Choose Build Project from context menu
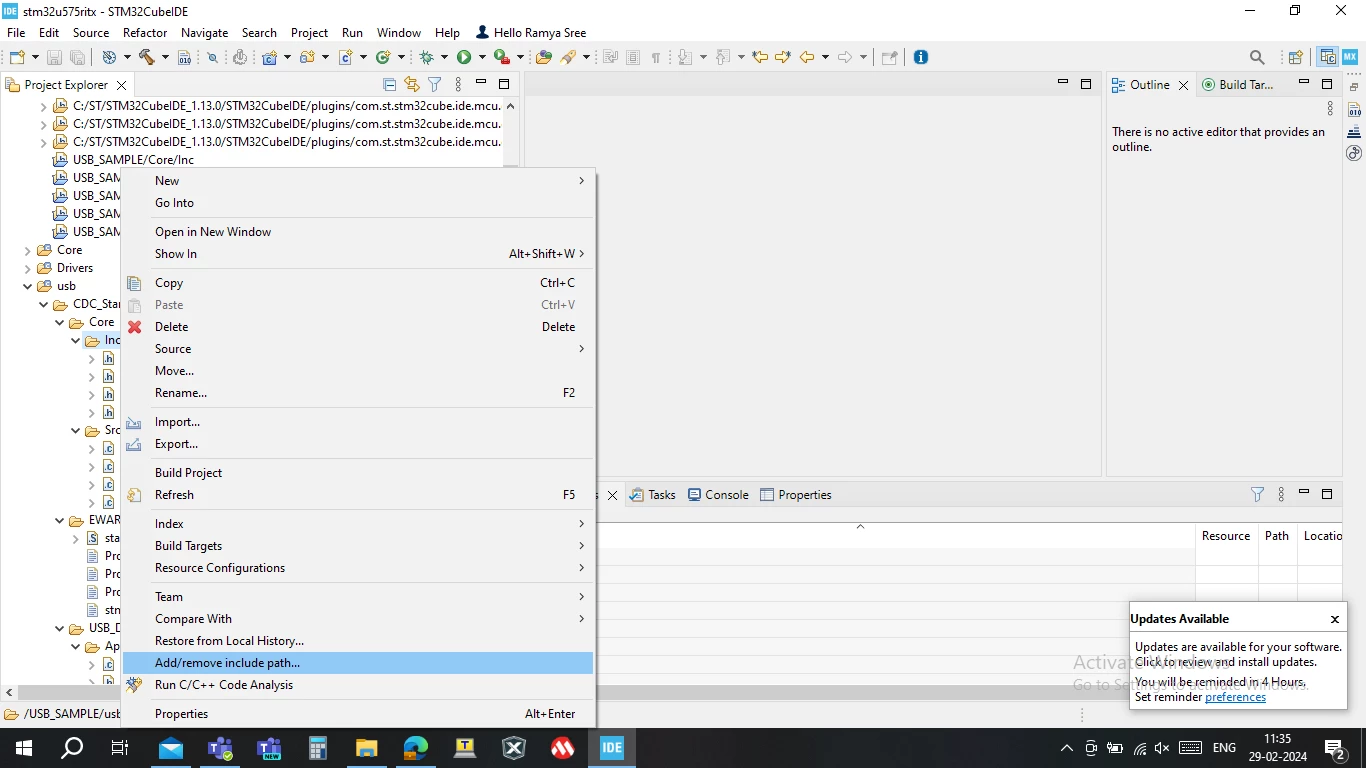 pyautogui.click(x=358, y=473)
